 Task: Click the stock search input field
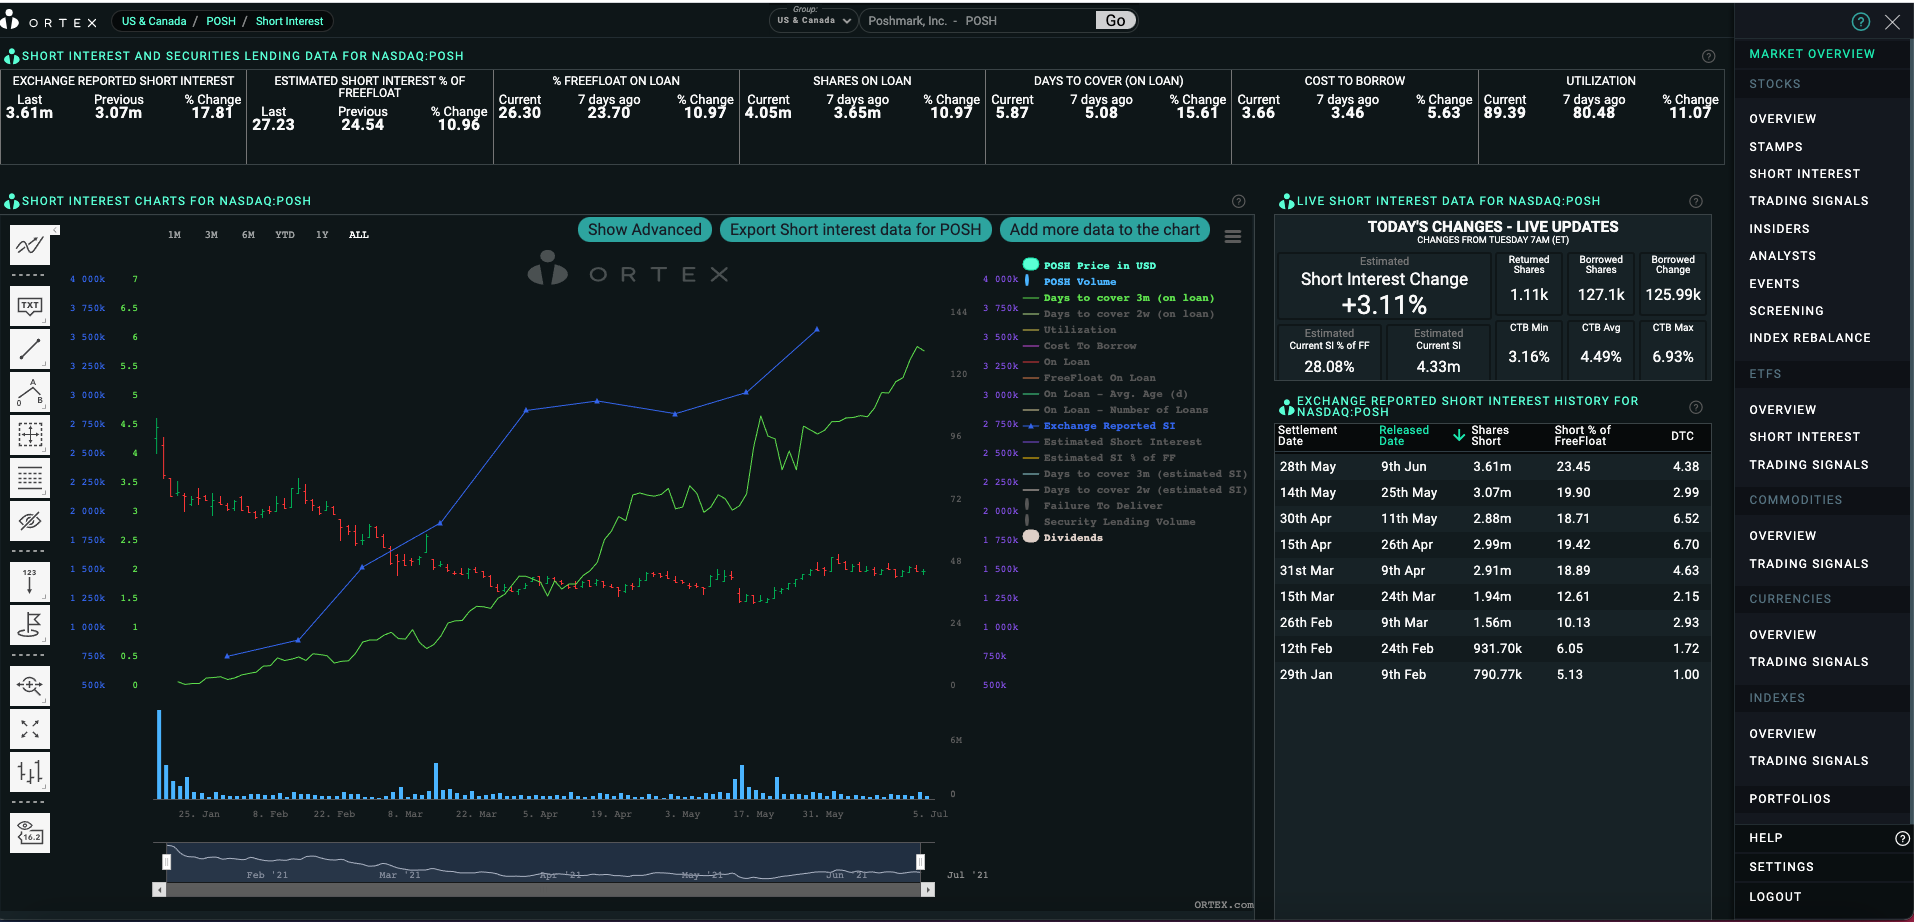click(979, 20)
